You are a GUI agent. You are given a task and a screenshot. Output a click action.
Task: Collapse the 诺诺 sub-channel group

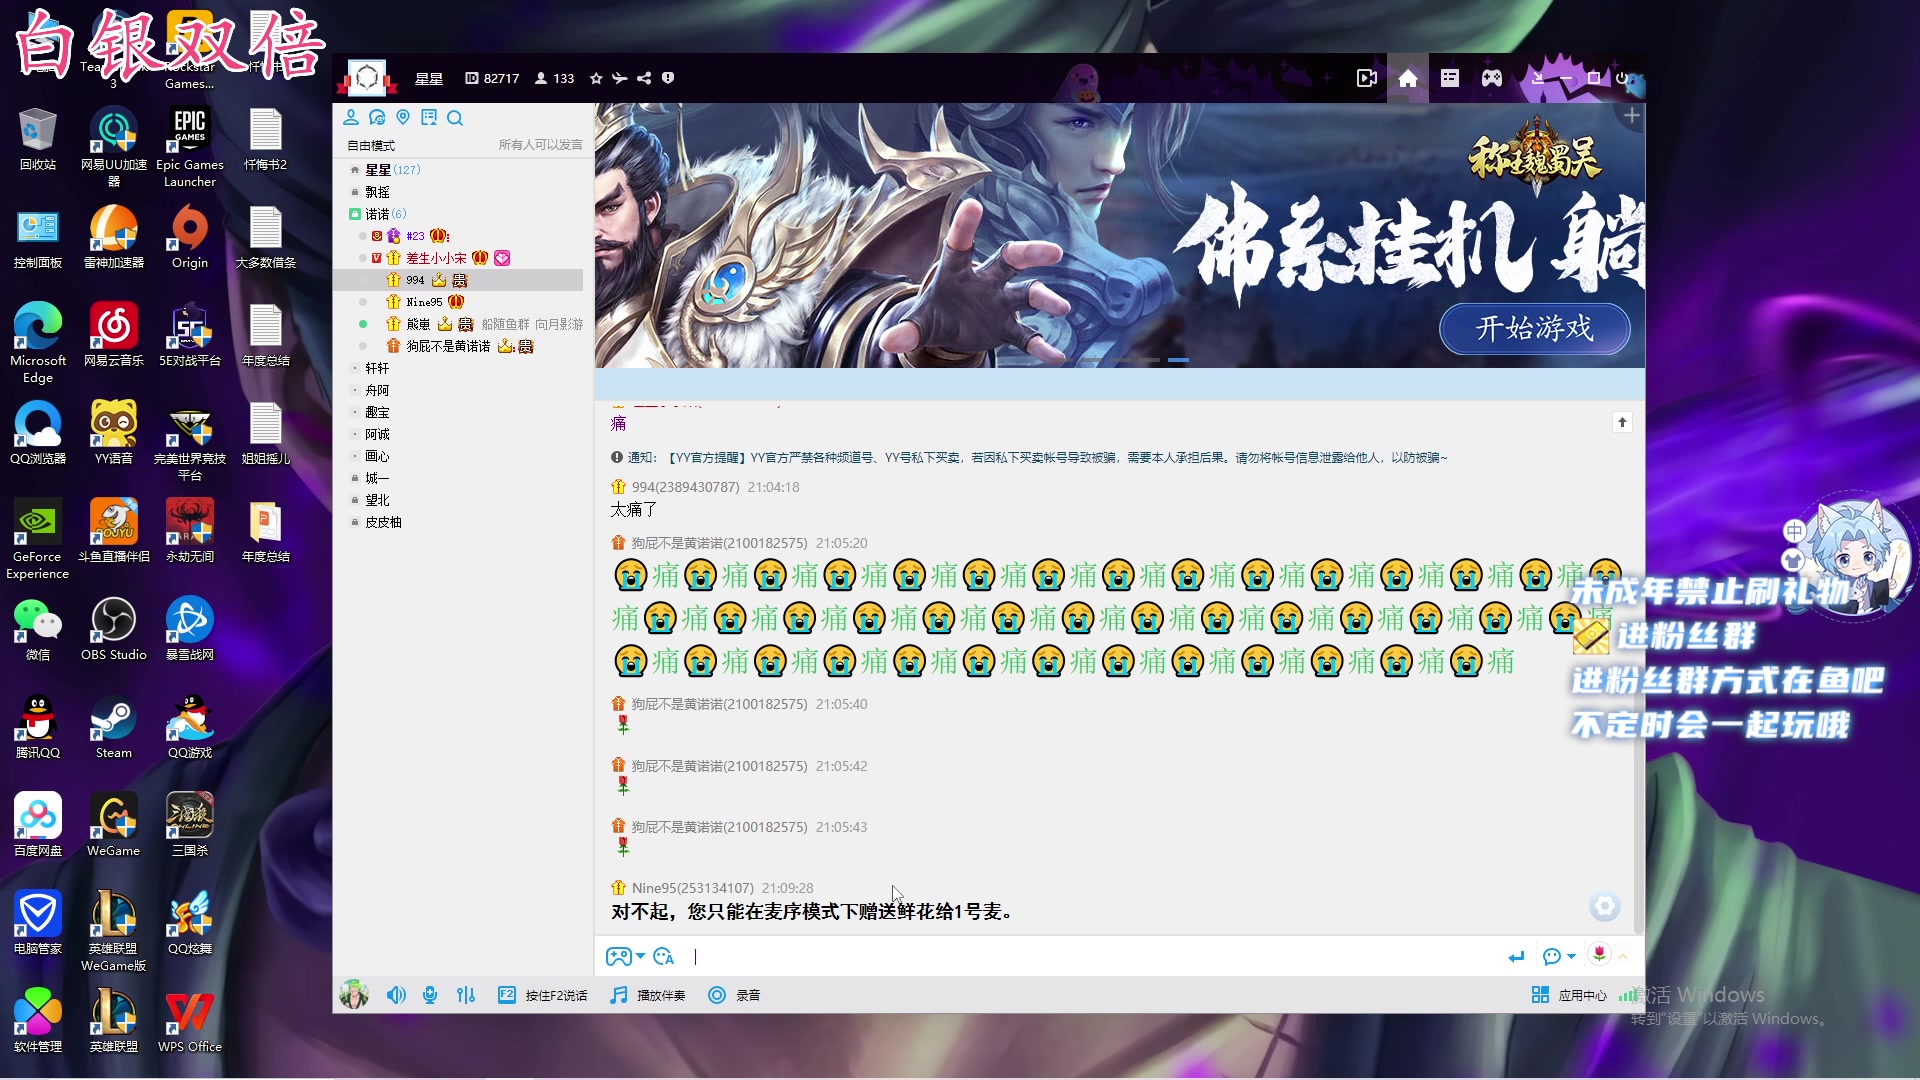click(356, 214)
